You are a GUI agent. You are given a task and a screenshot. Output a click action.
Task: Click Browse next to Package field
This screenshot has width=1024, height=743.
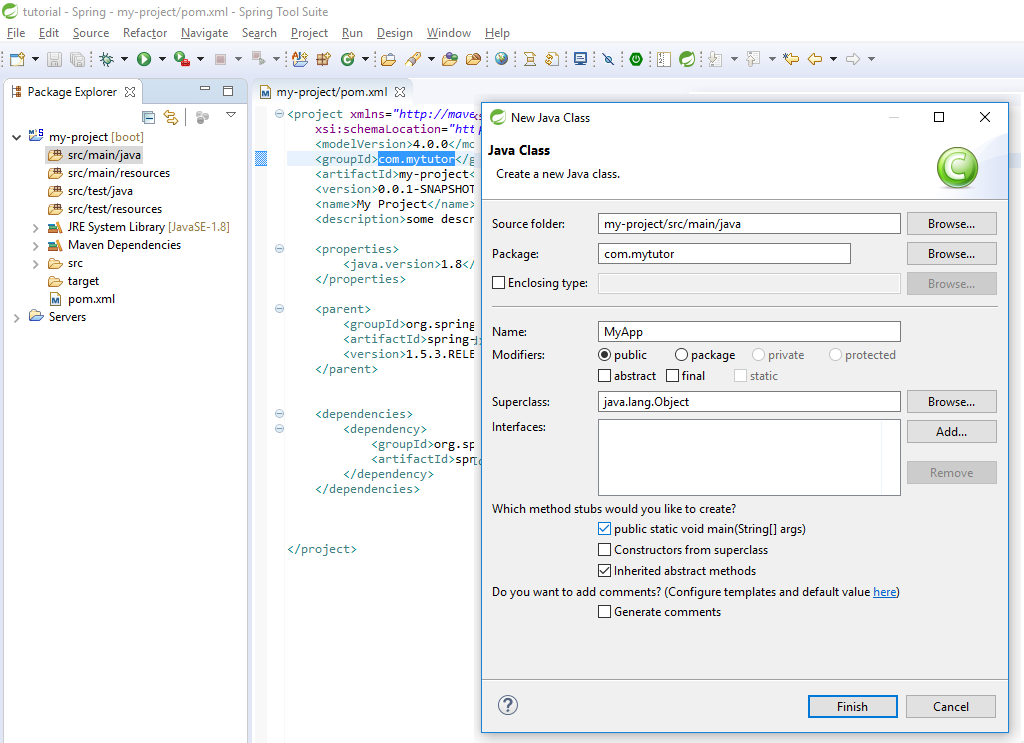coord(952,254)
